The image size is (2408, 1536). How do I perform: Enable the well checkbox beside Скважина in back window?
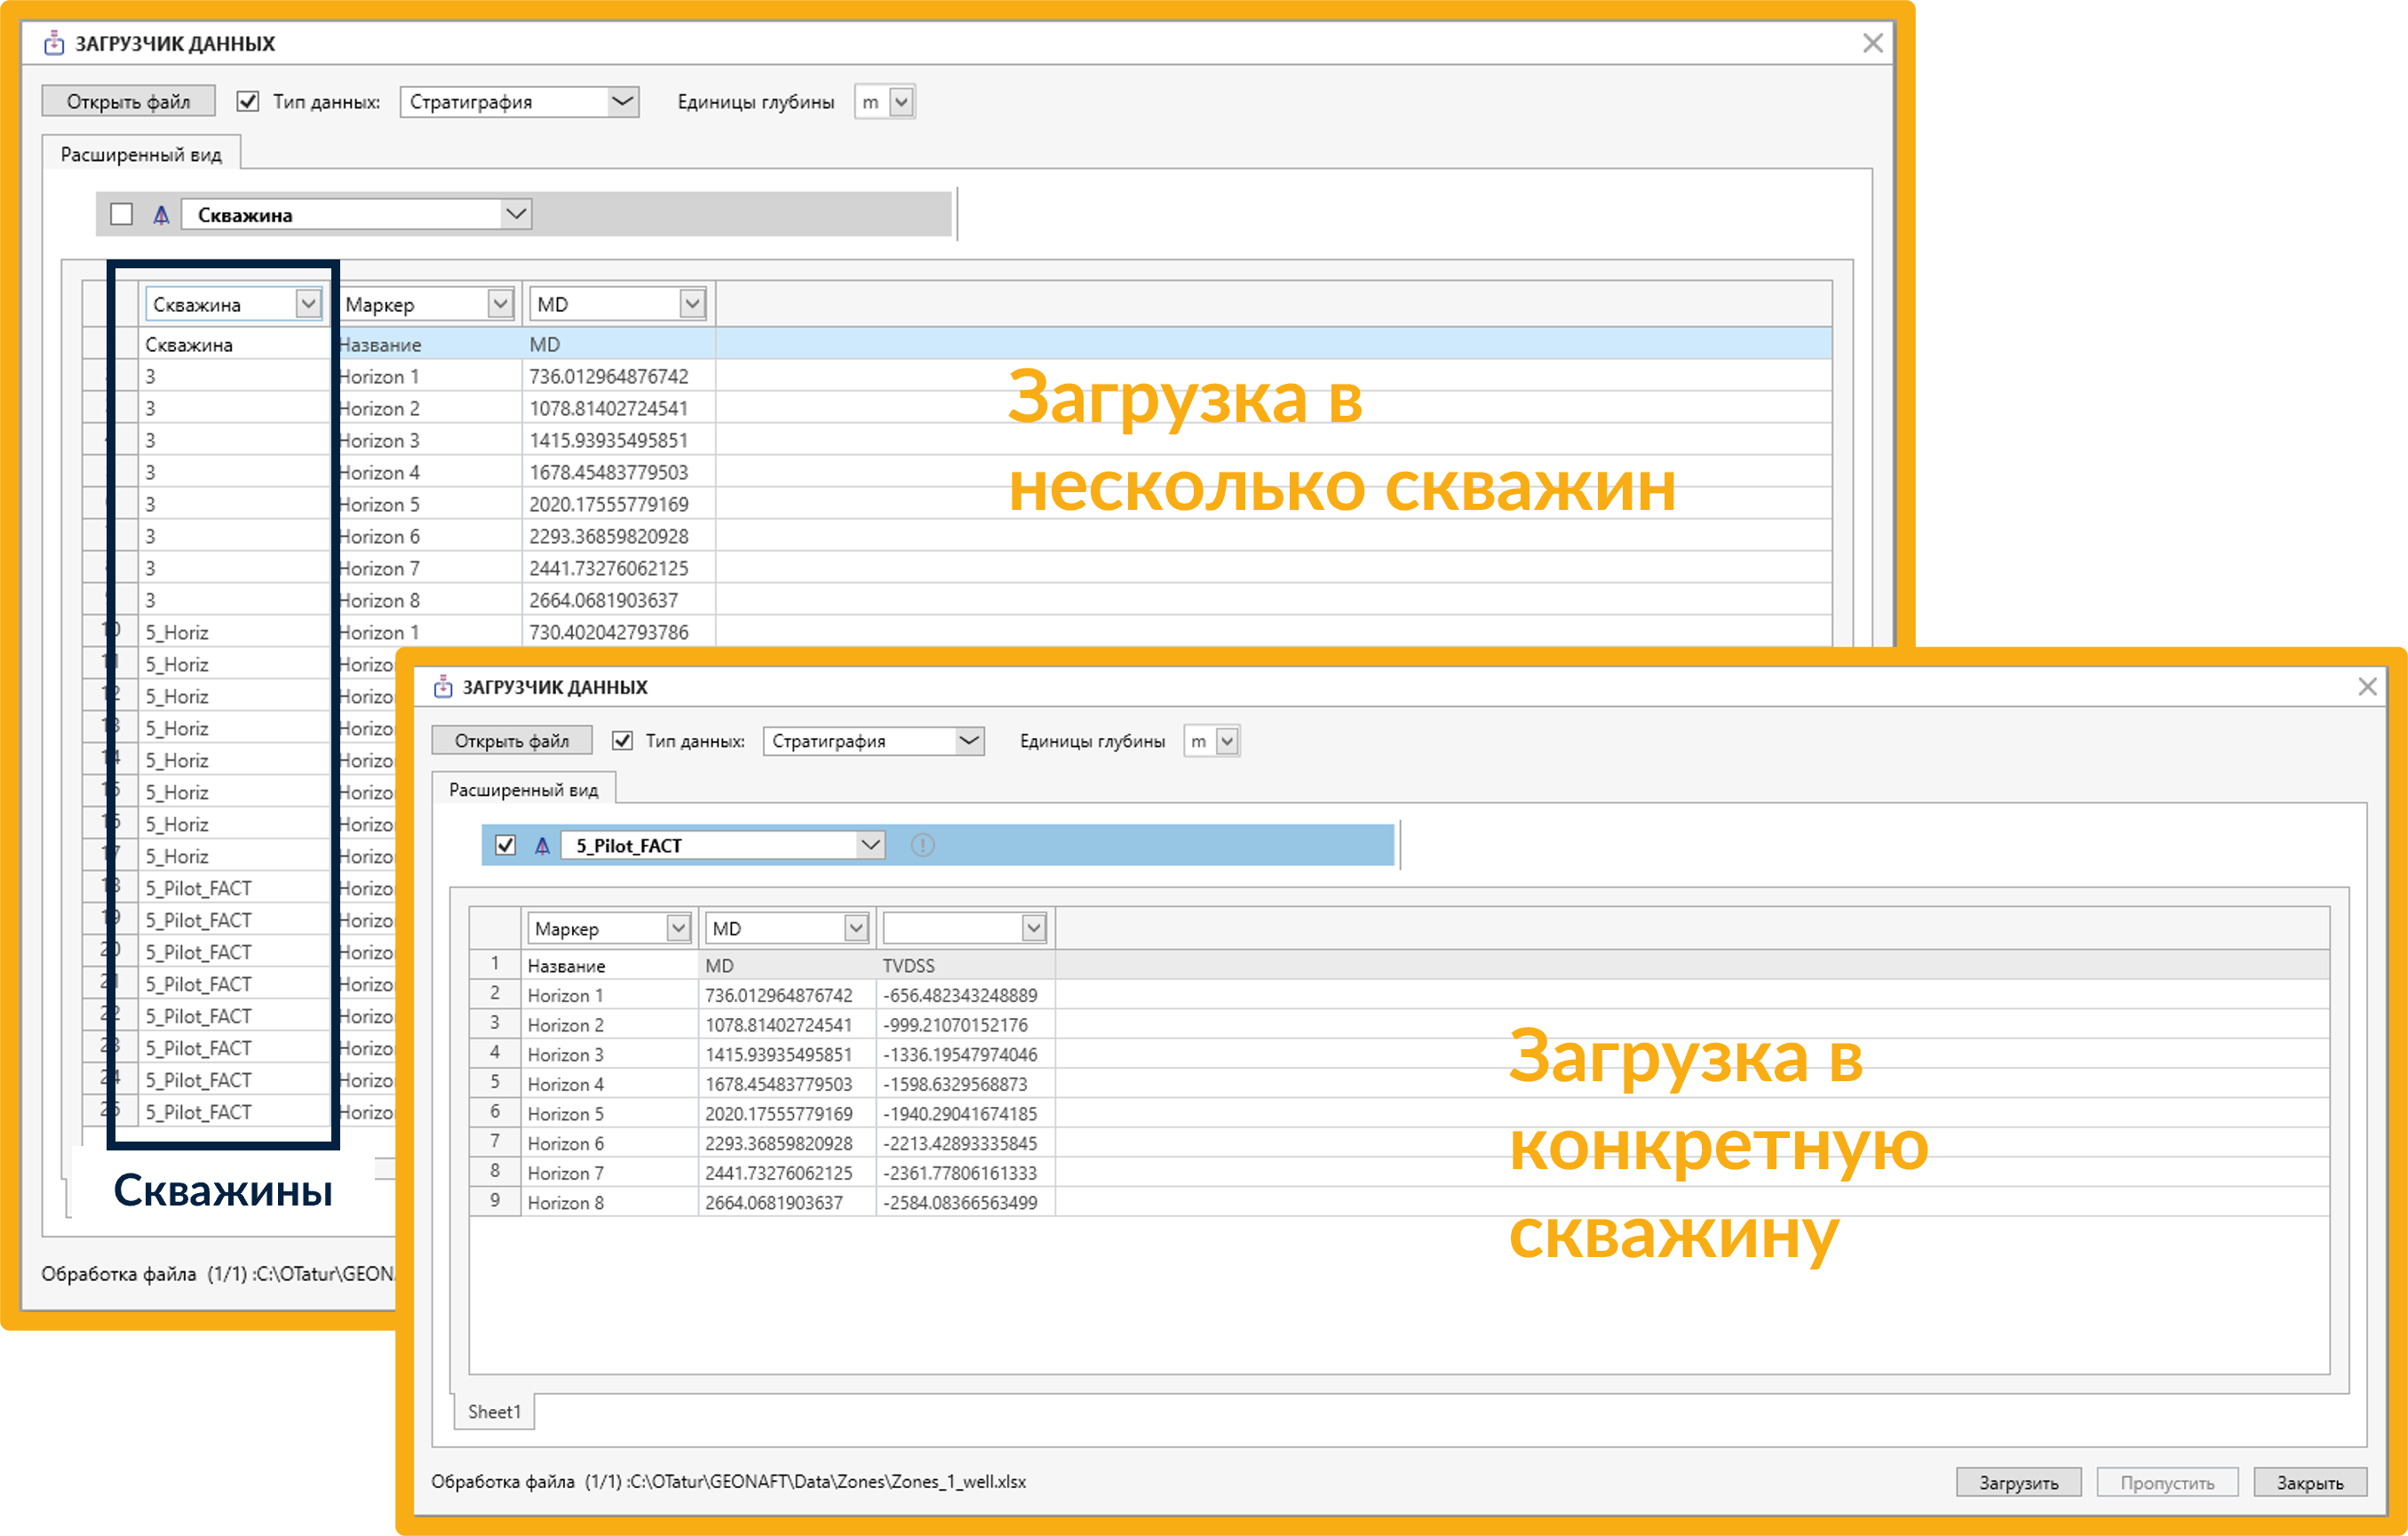122,214
